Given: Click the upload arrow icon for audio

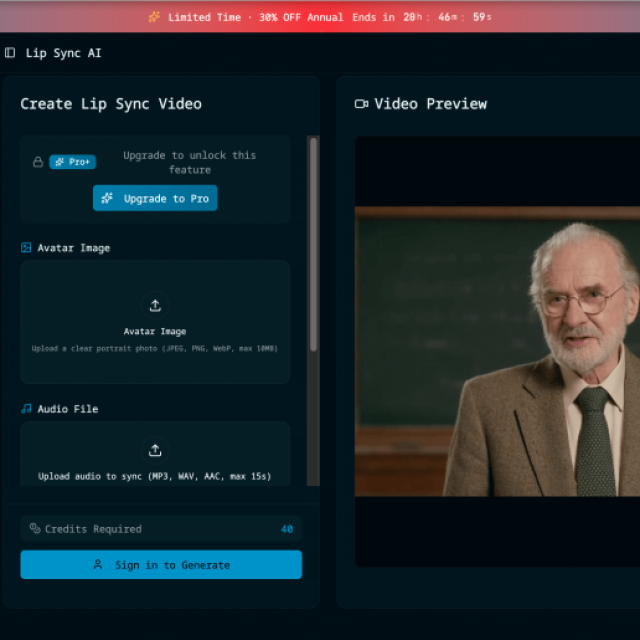Looking at the screenshot, I should 155,450.
